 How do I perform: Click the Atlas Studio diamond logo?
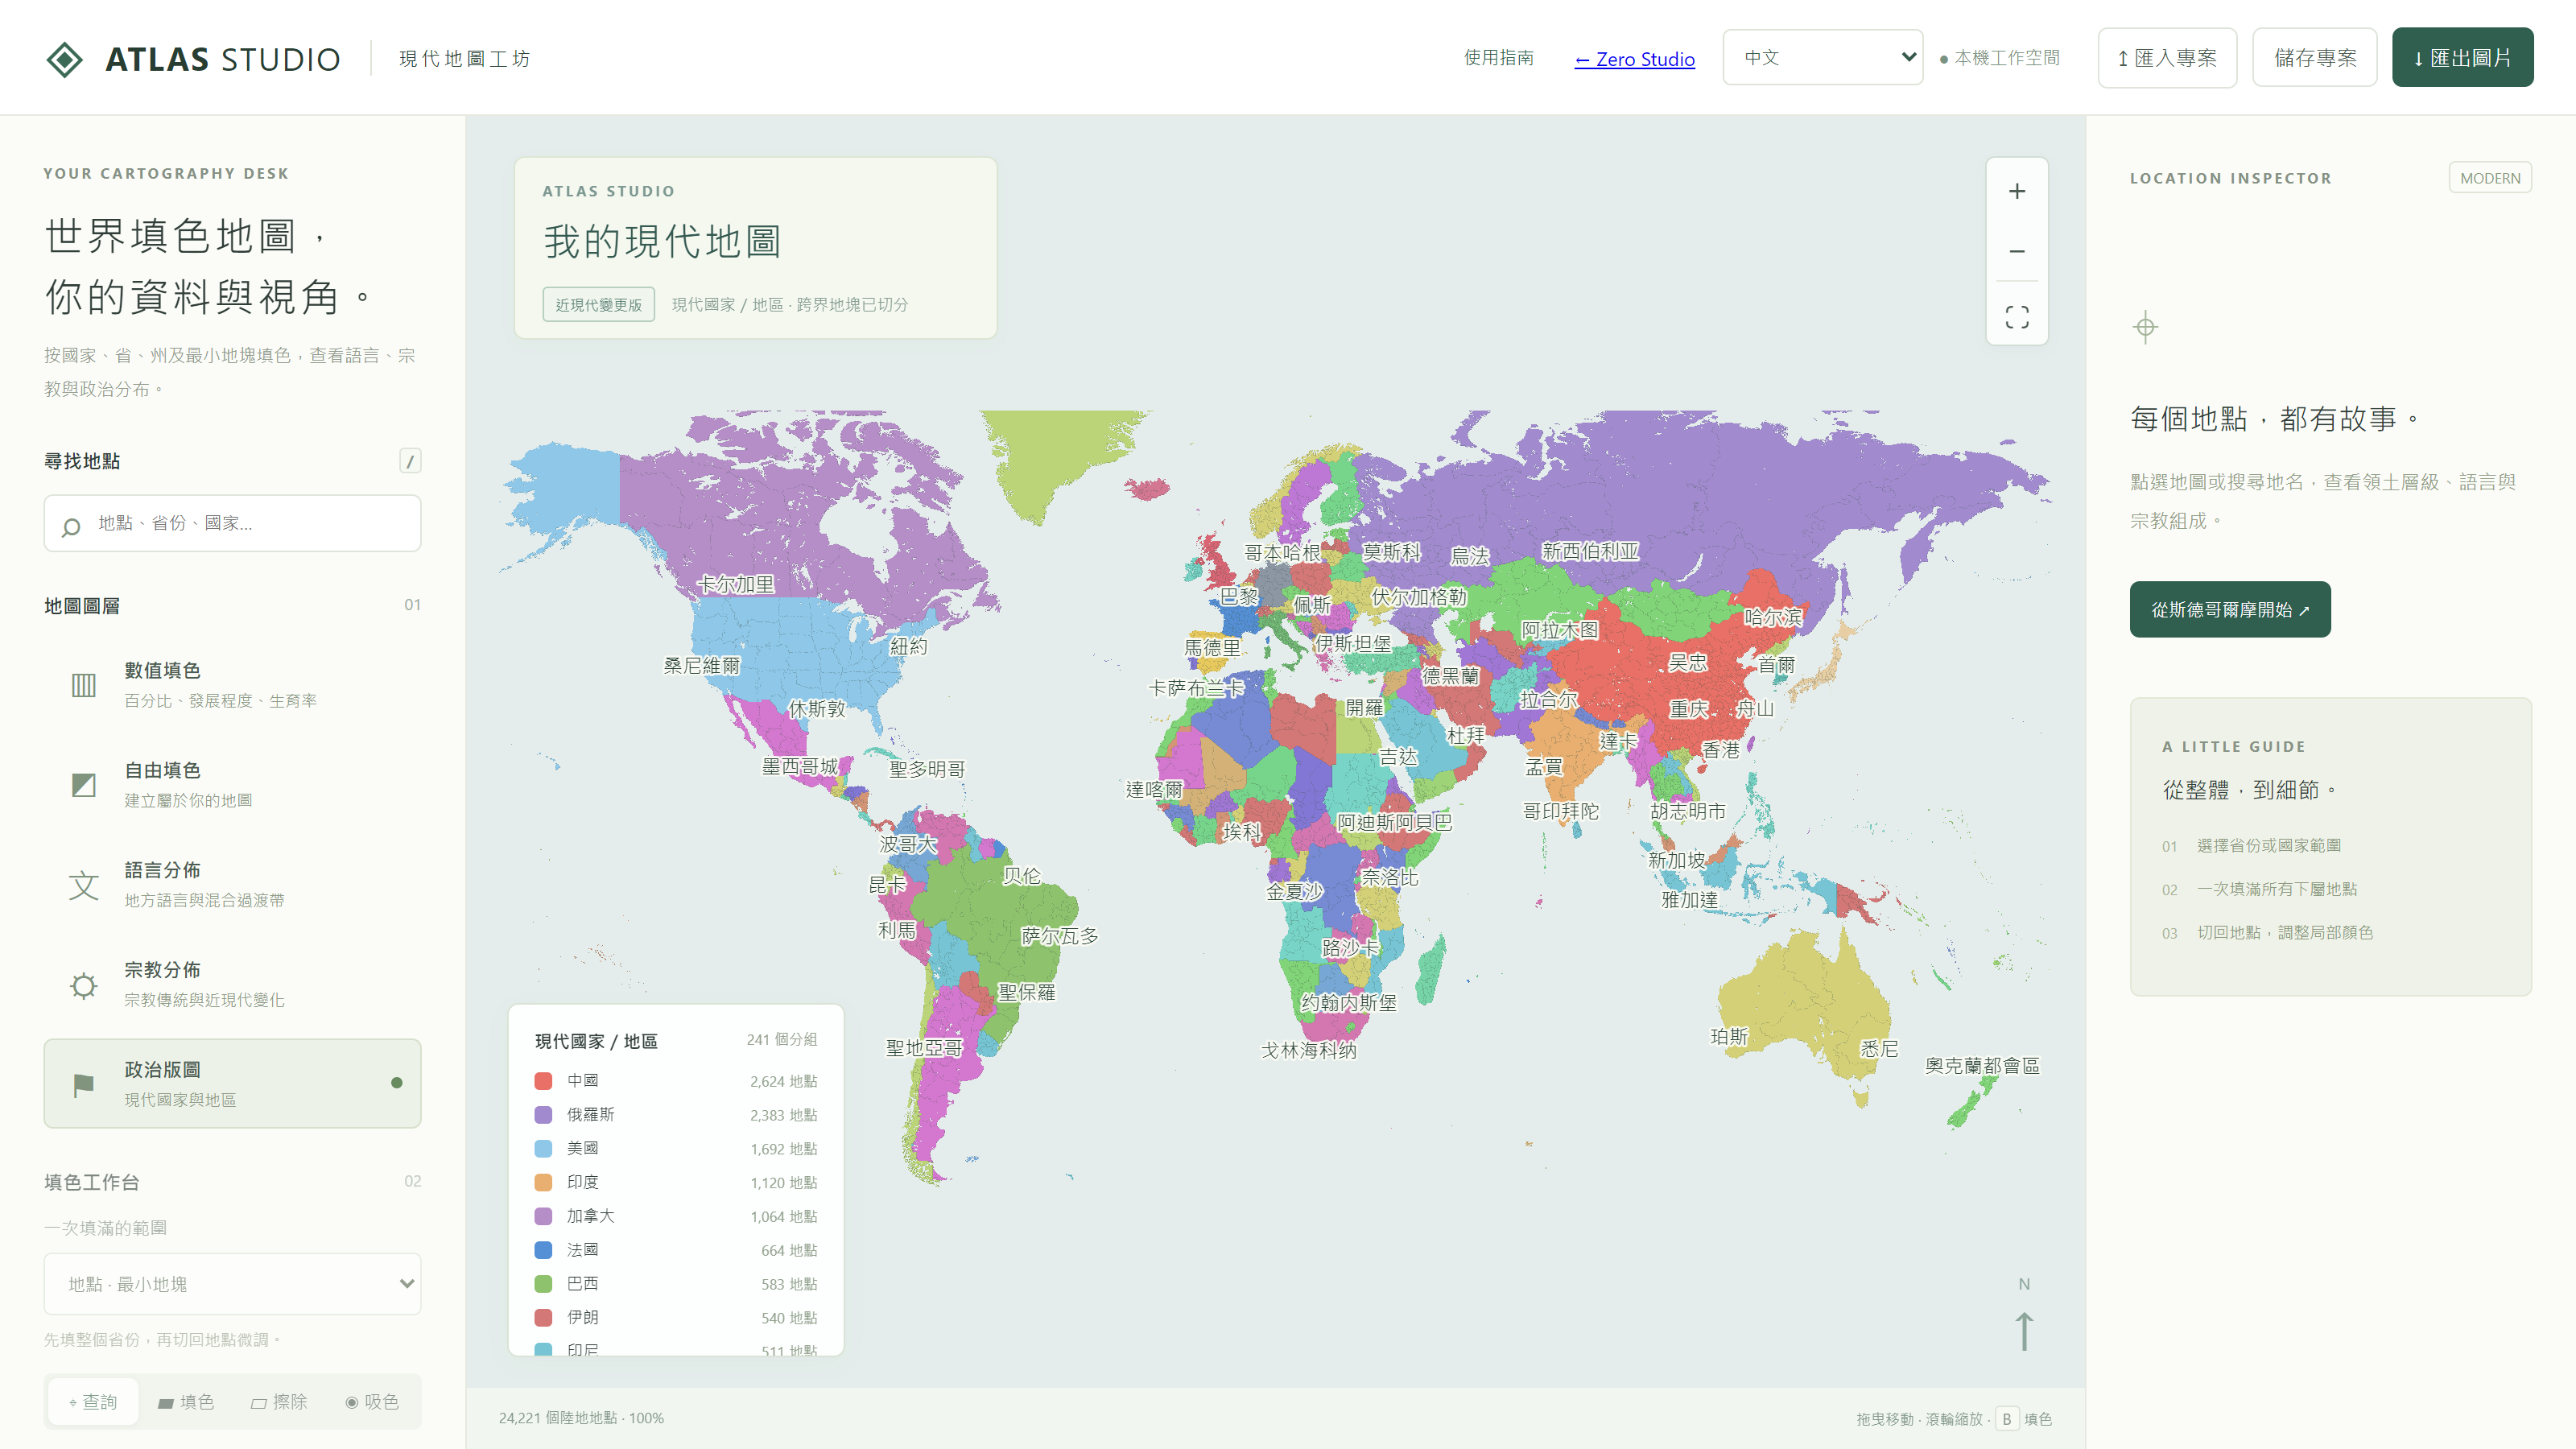click(65, 59)
